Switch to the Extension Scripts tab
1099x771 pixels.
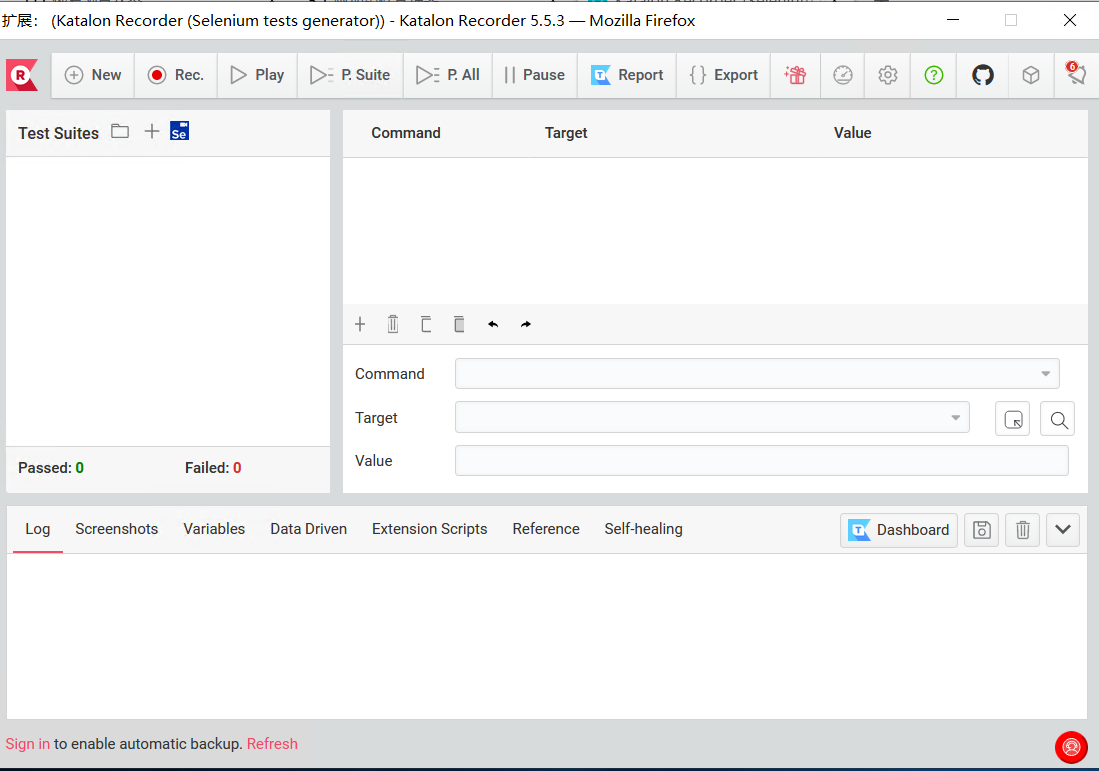pyautogui.click(x=430, y=529)
